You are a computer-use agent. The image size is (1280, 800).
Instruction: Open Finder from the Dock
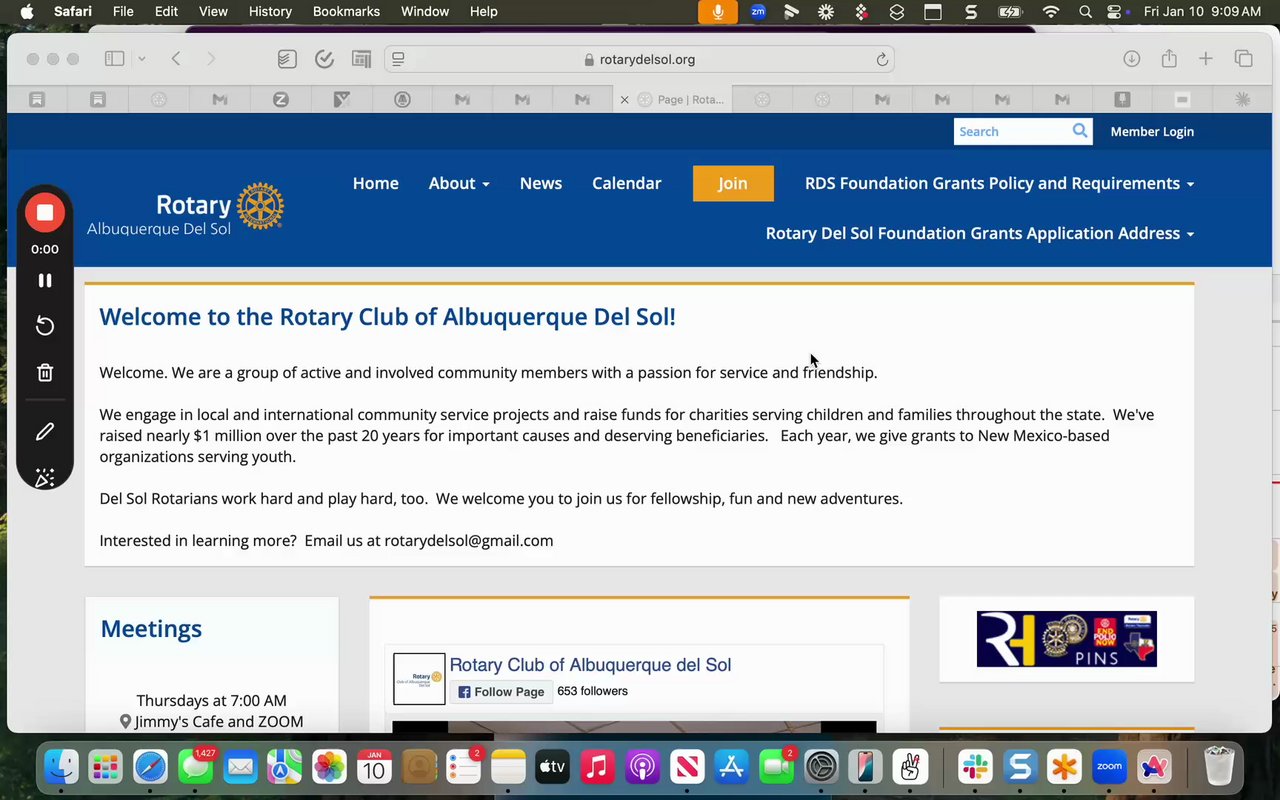click(x=62, y=767)
